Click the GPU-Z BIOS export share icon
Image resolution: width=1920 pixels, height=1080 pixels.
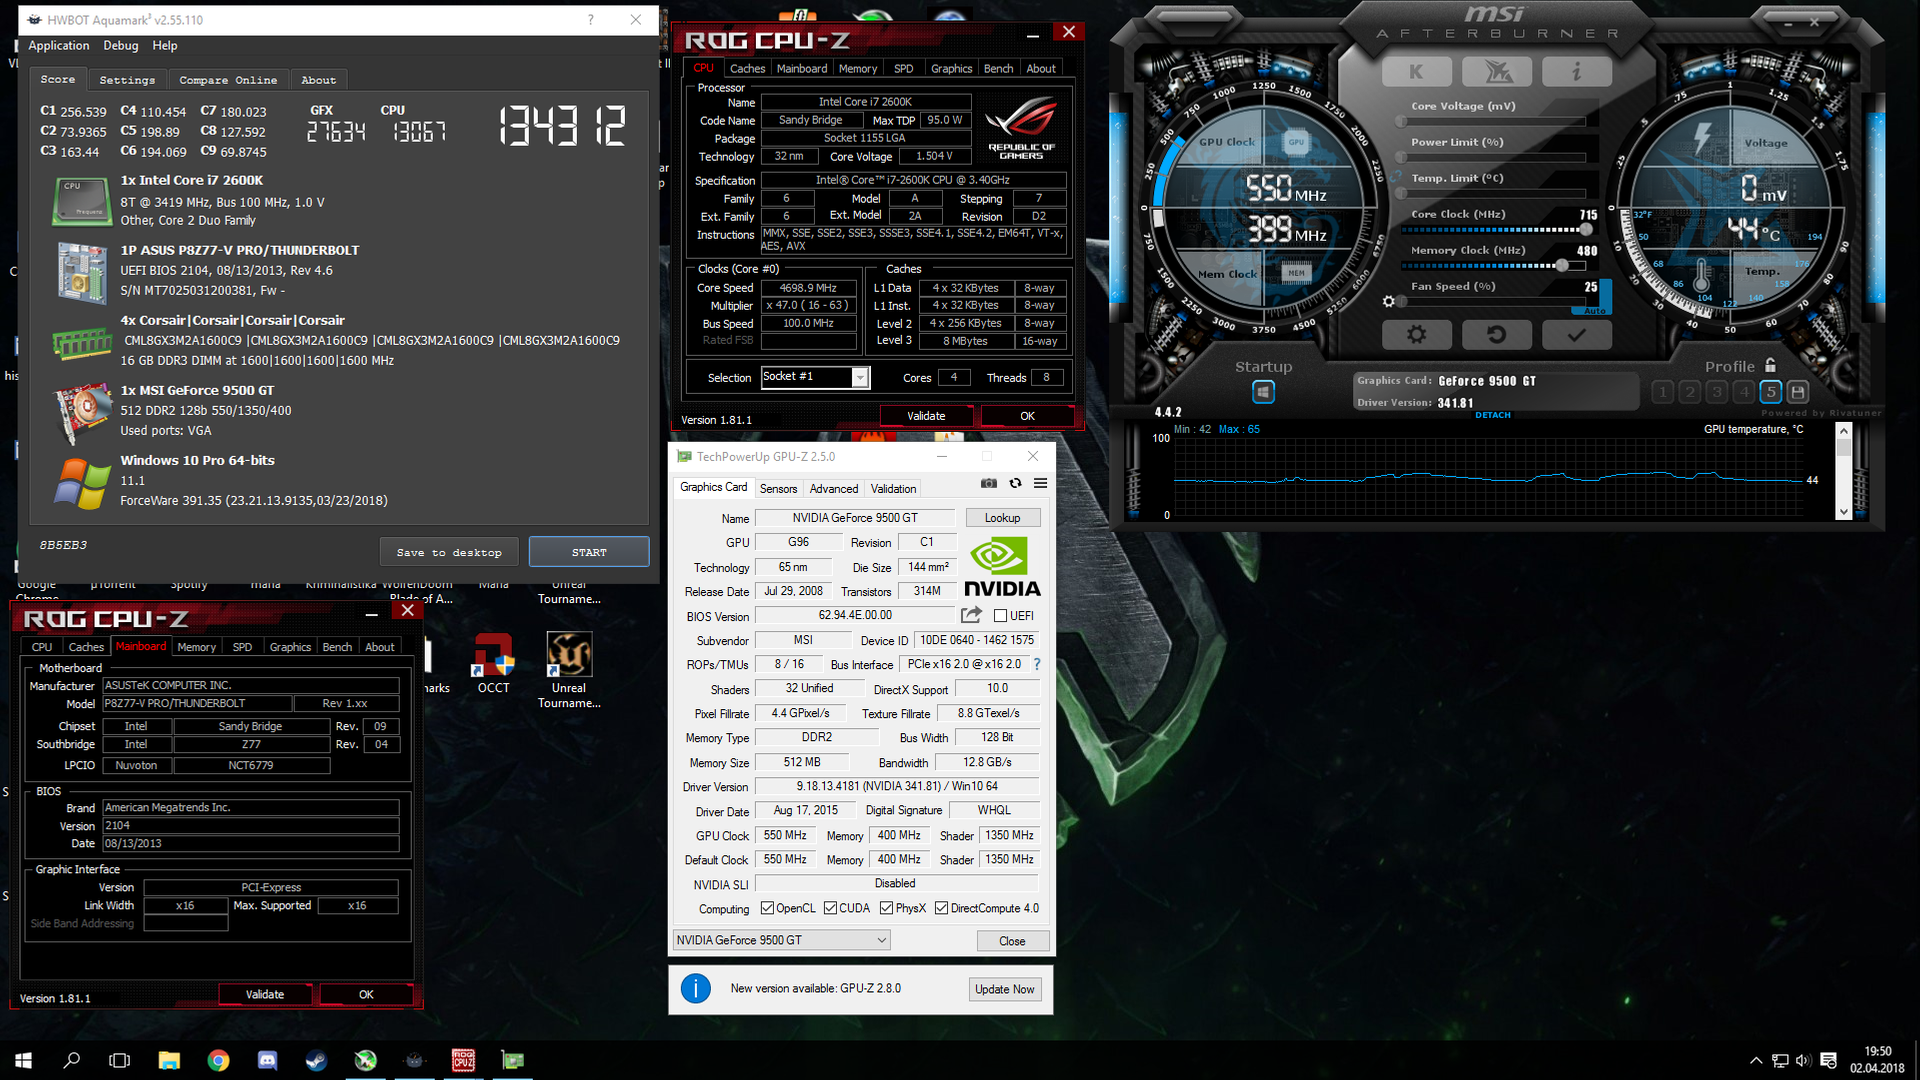click(x=971, y=615)
